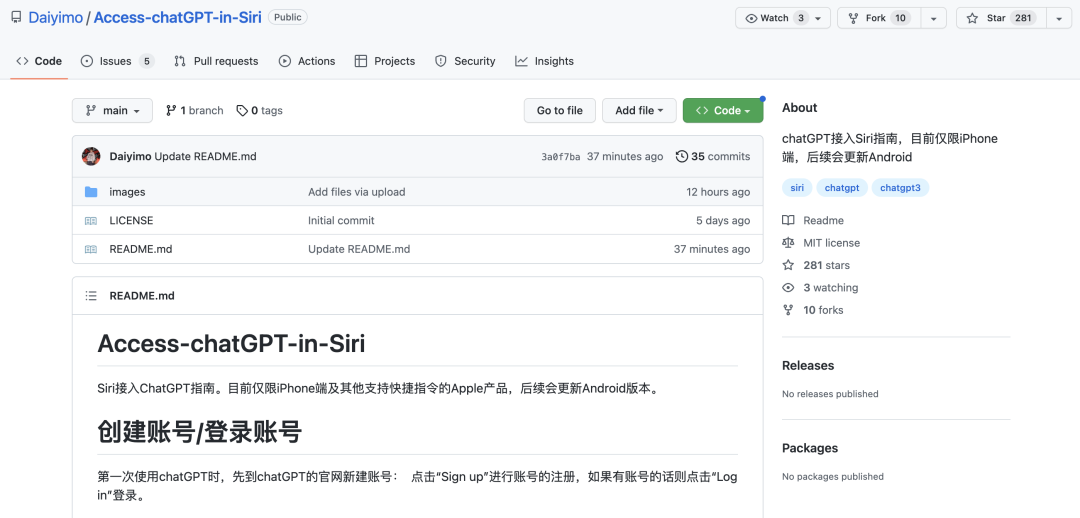Expand the Star lists dropdown arrow
This screenshot has height=518, width=1080.
pyautogui.click(x=1059, y=18)
